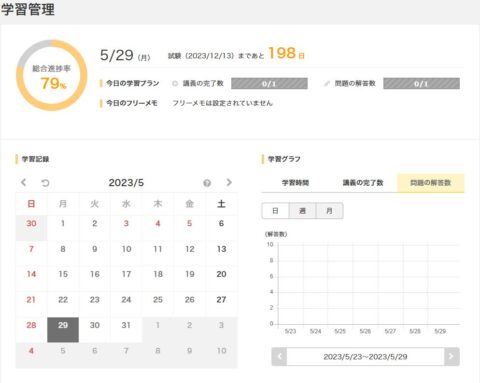Go to previous month in calendar
This screenshot has height=383, width=480.
coord(23,182)
